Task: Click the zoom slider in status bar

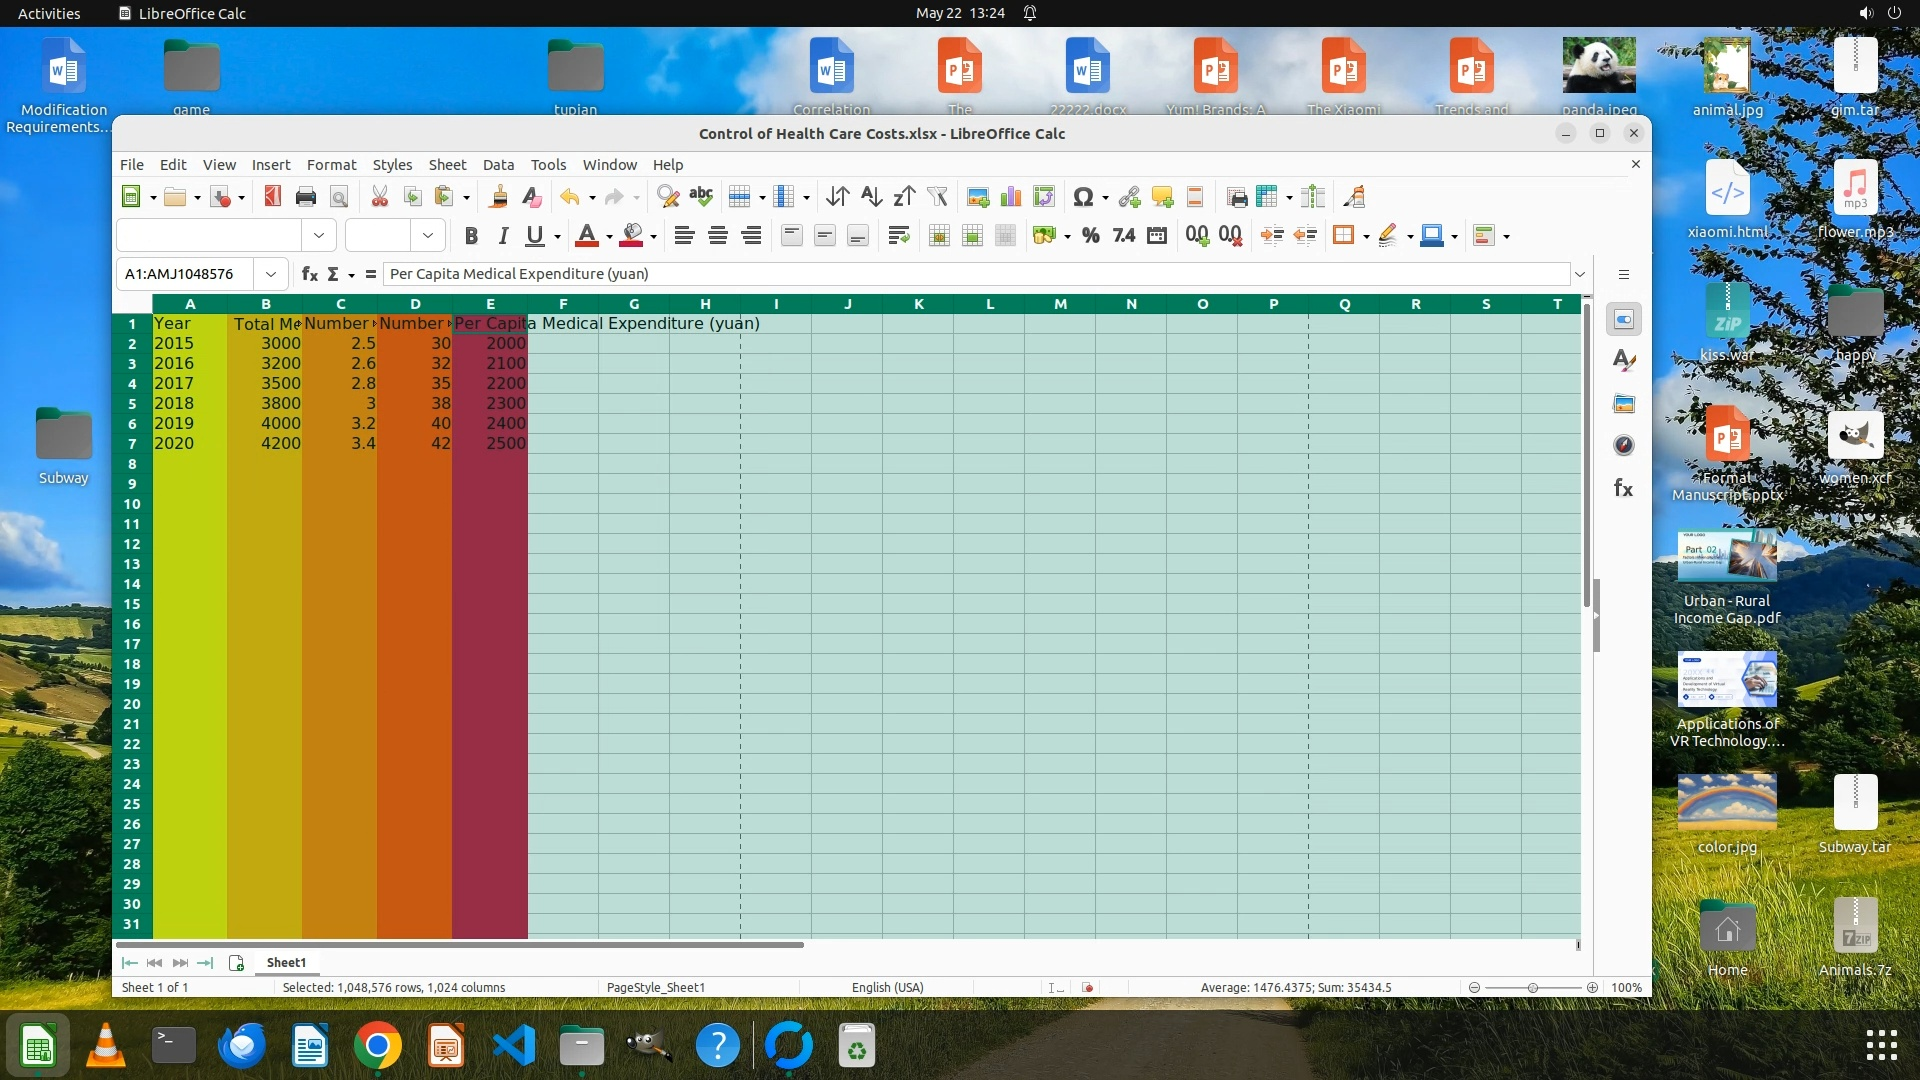Action: point(1532,988)
